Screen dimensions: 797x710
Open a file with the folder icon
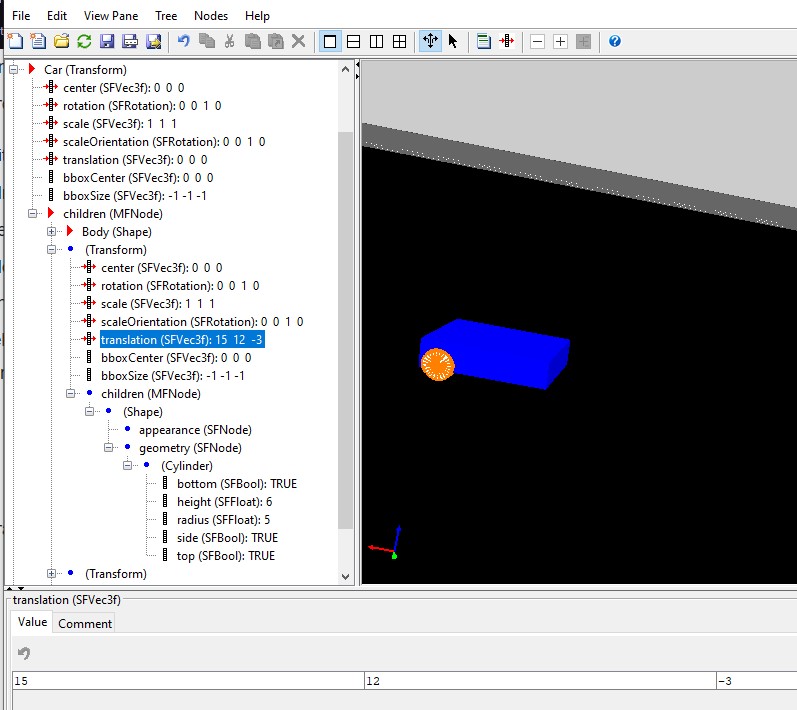(x=61, y=41)
